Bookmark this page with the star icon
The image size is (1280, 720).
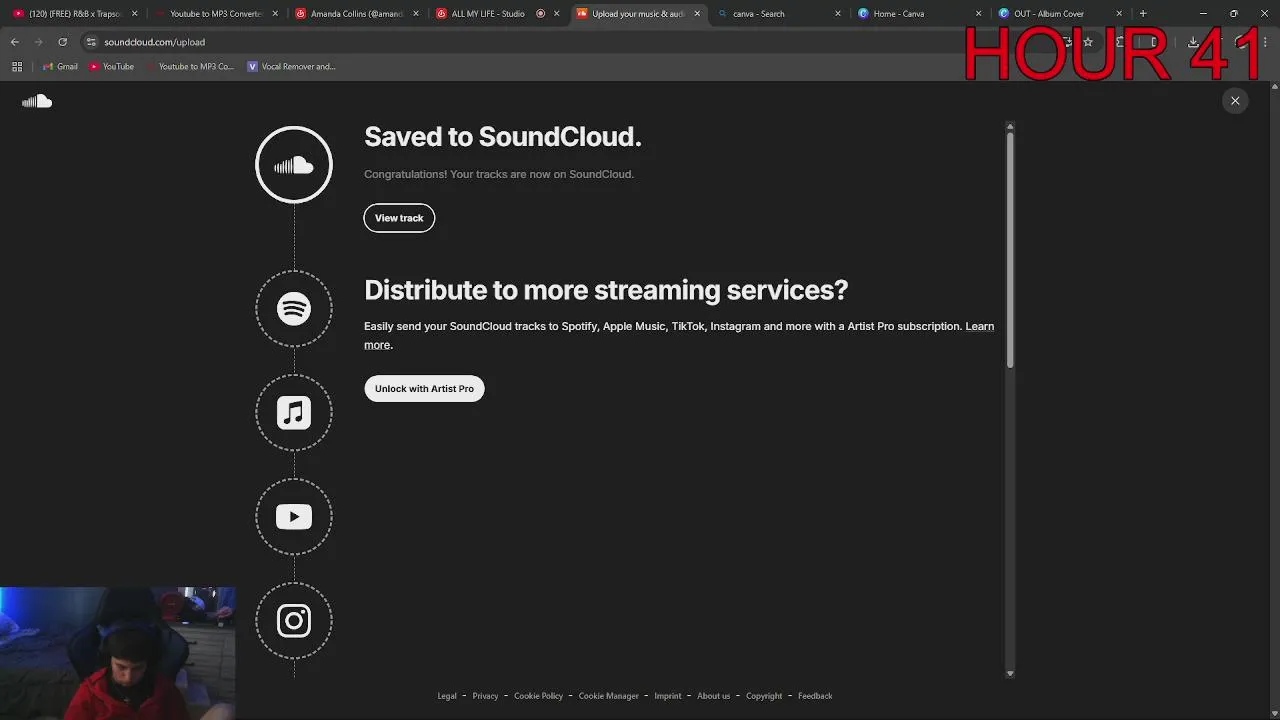[x=1088, y=42]
